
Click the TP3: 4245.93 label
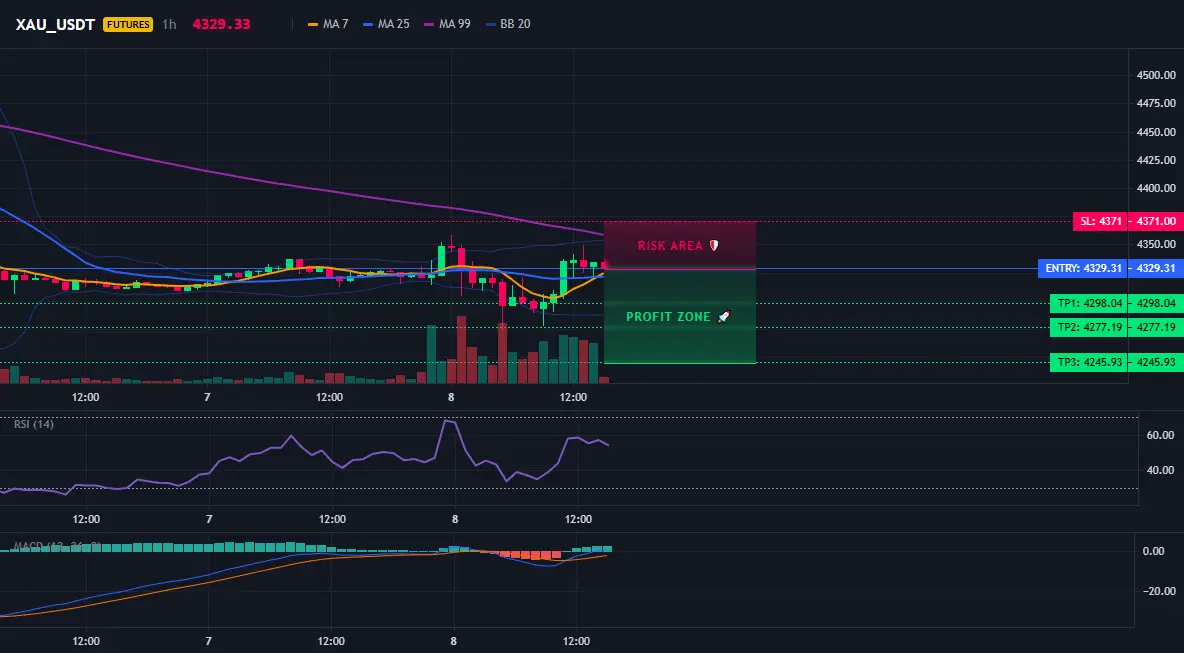[1089, 362]
